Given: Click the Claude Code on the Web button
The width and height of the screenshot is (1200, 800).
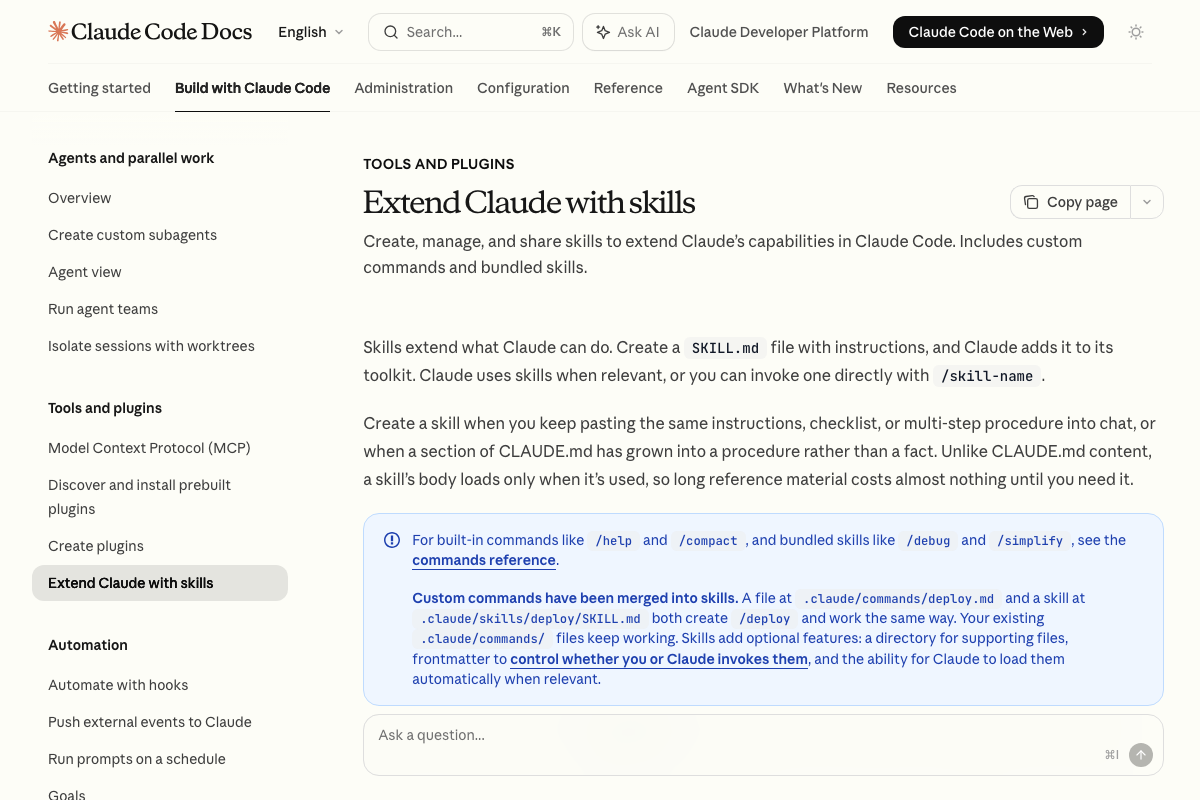Looking at the screenshot, I should pyautogui.click(x=998, y=32).
